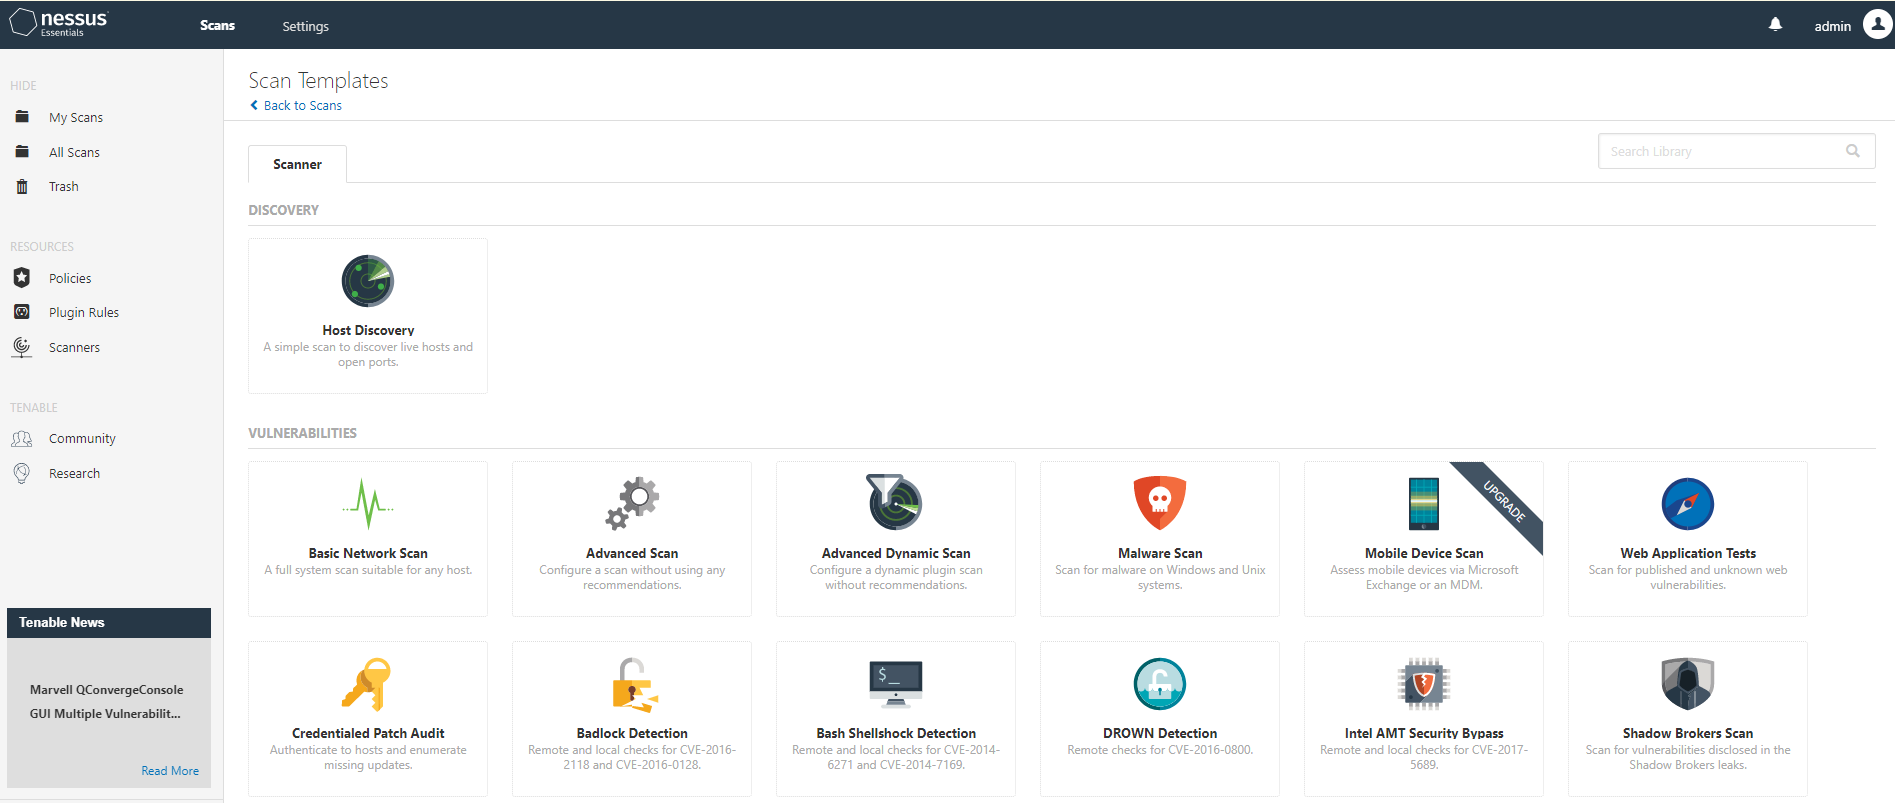
Task: Click the Policies star badge icon
Action: pyautogui.click(x=22, y=278)
